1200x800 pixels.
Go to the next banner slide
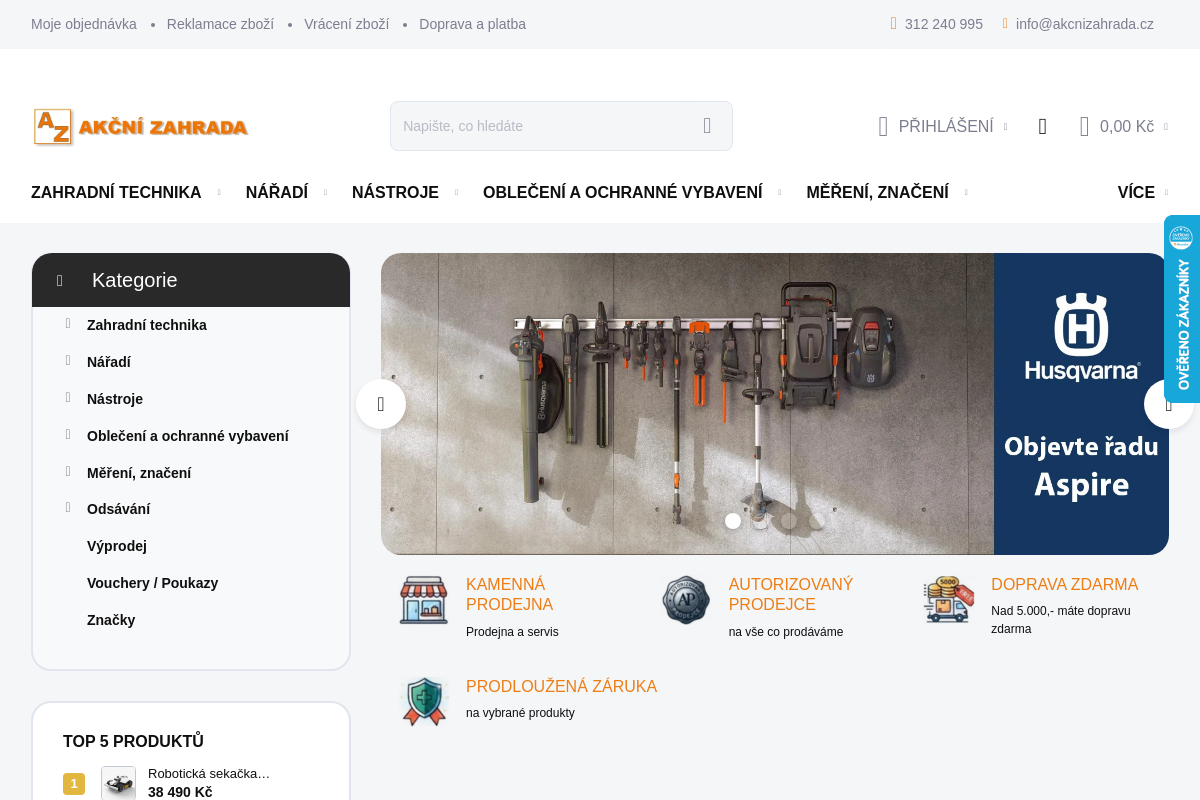coord(1169,404)
